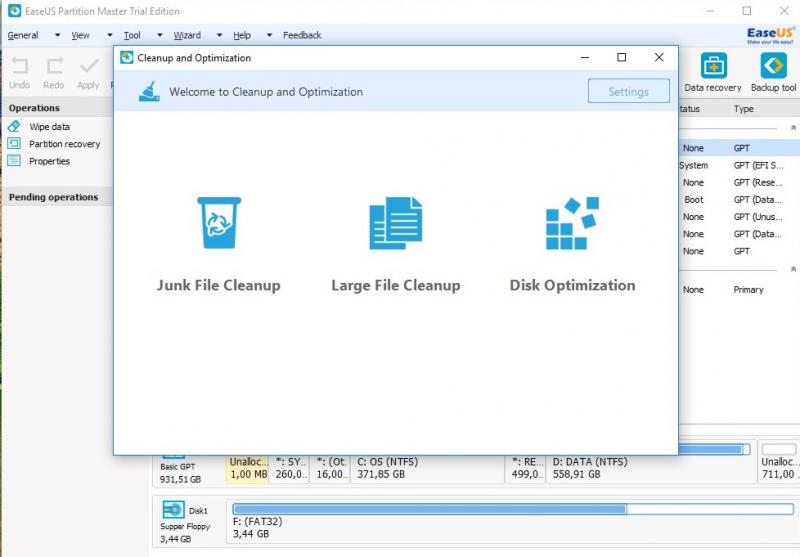Expand the dropdown arrow next to View

tap(109, 35)
